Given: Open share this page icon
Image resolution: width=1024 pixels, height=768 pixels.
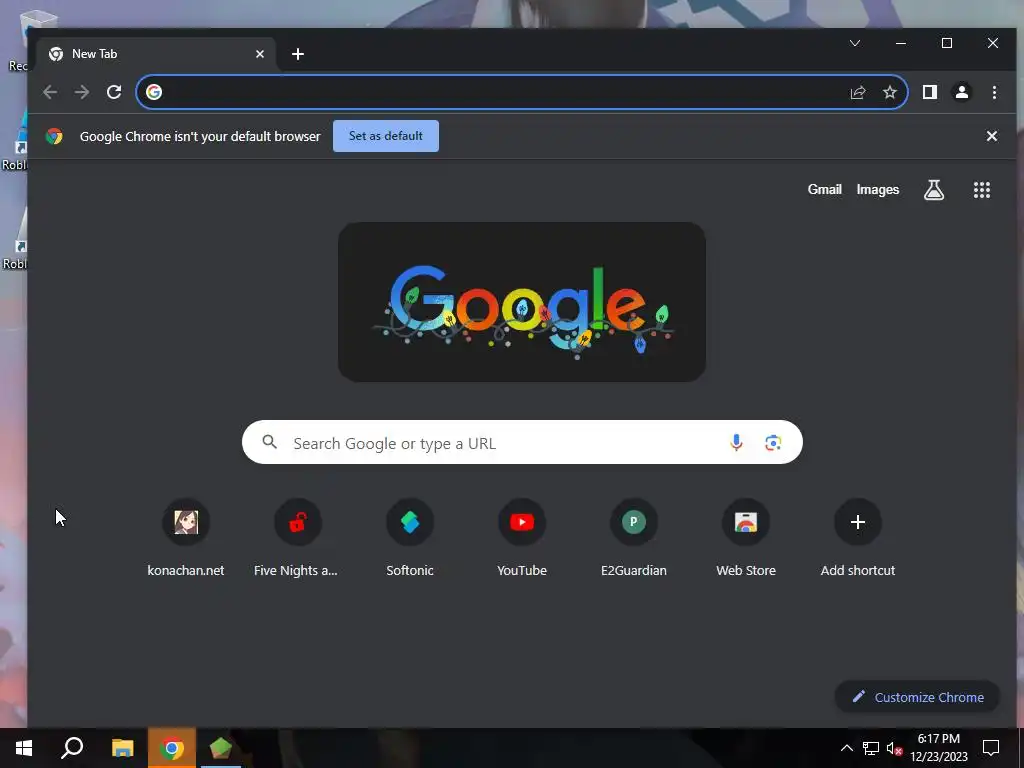Looking at the screenshot, I should [857, 92].
